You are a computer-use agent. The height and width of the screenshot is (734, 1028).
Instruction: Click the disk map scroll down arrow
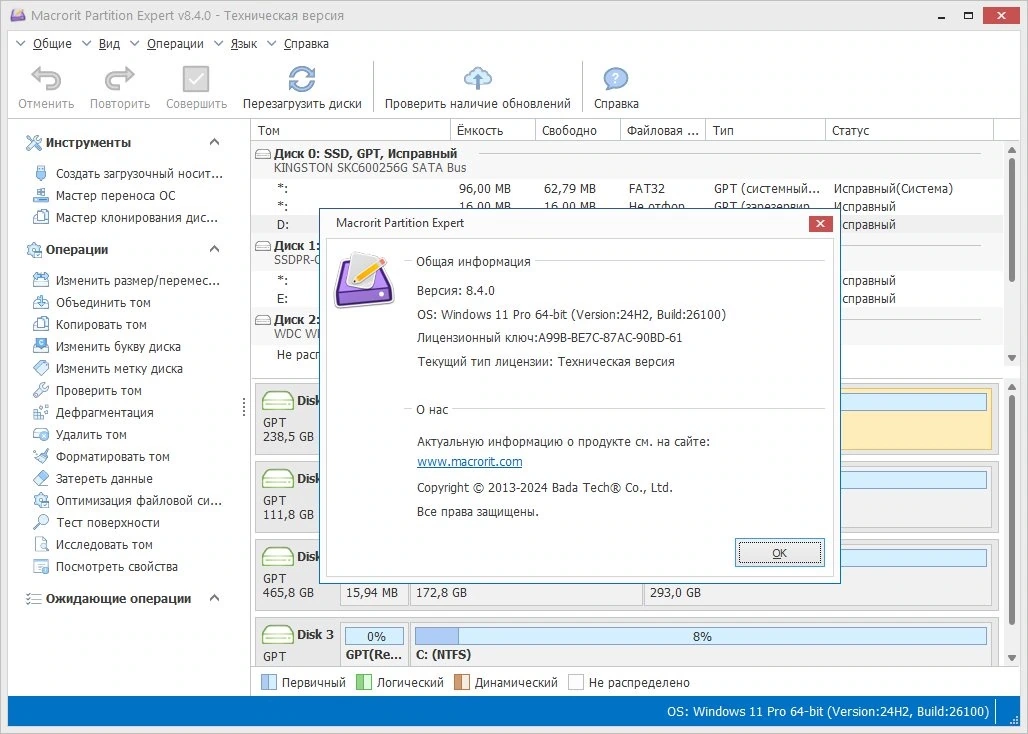pos(1012,658)
